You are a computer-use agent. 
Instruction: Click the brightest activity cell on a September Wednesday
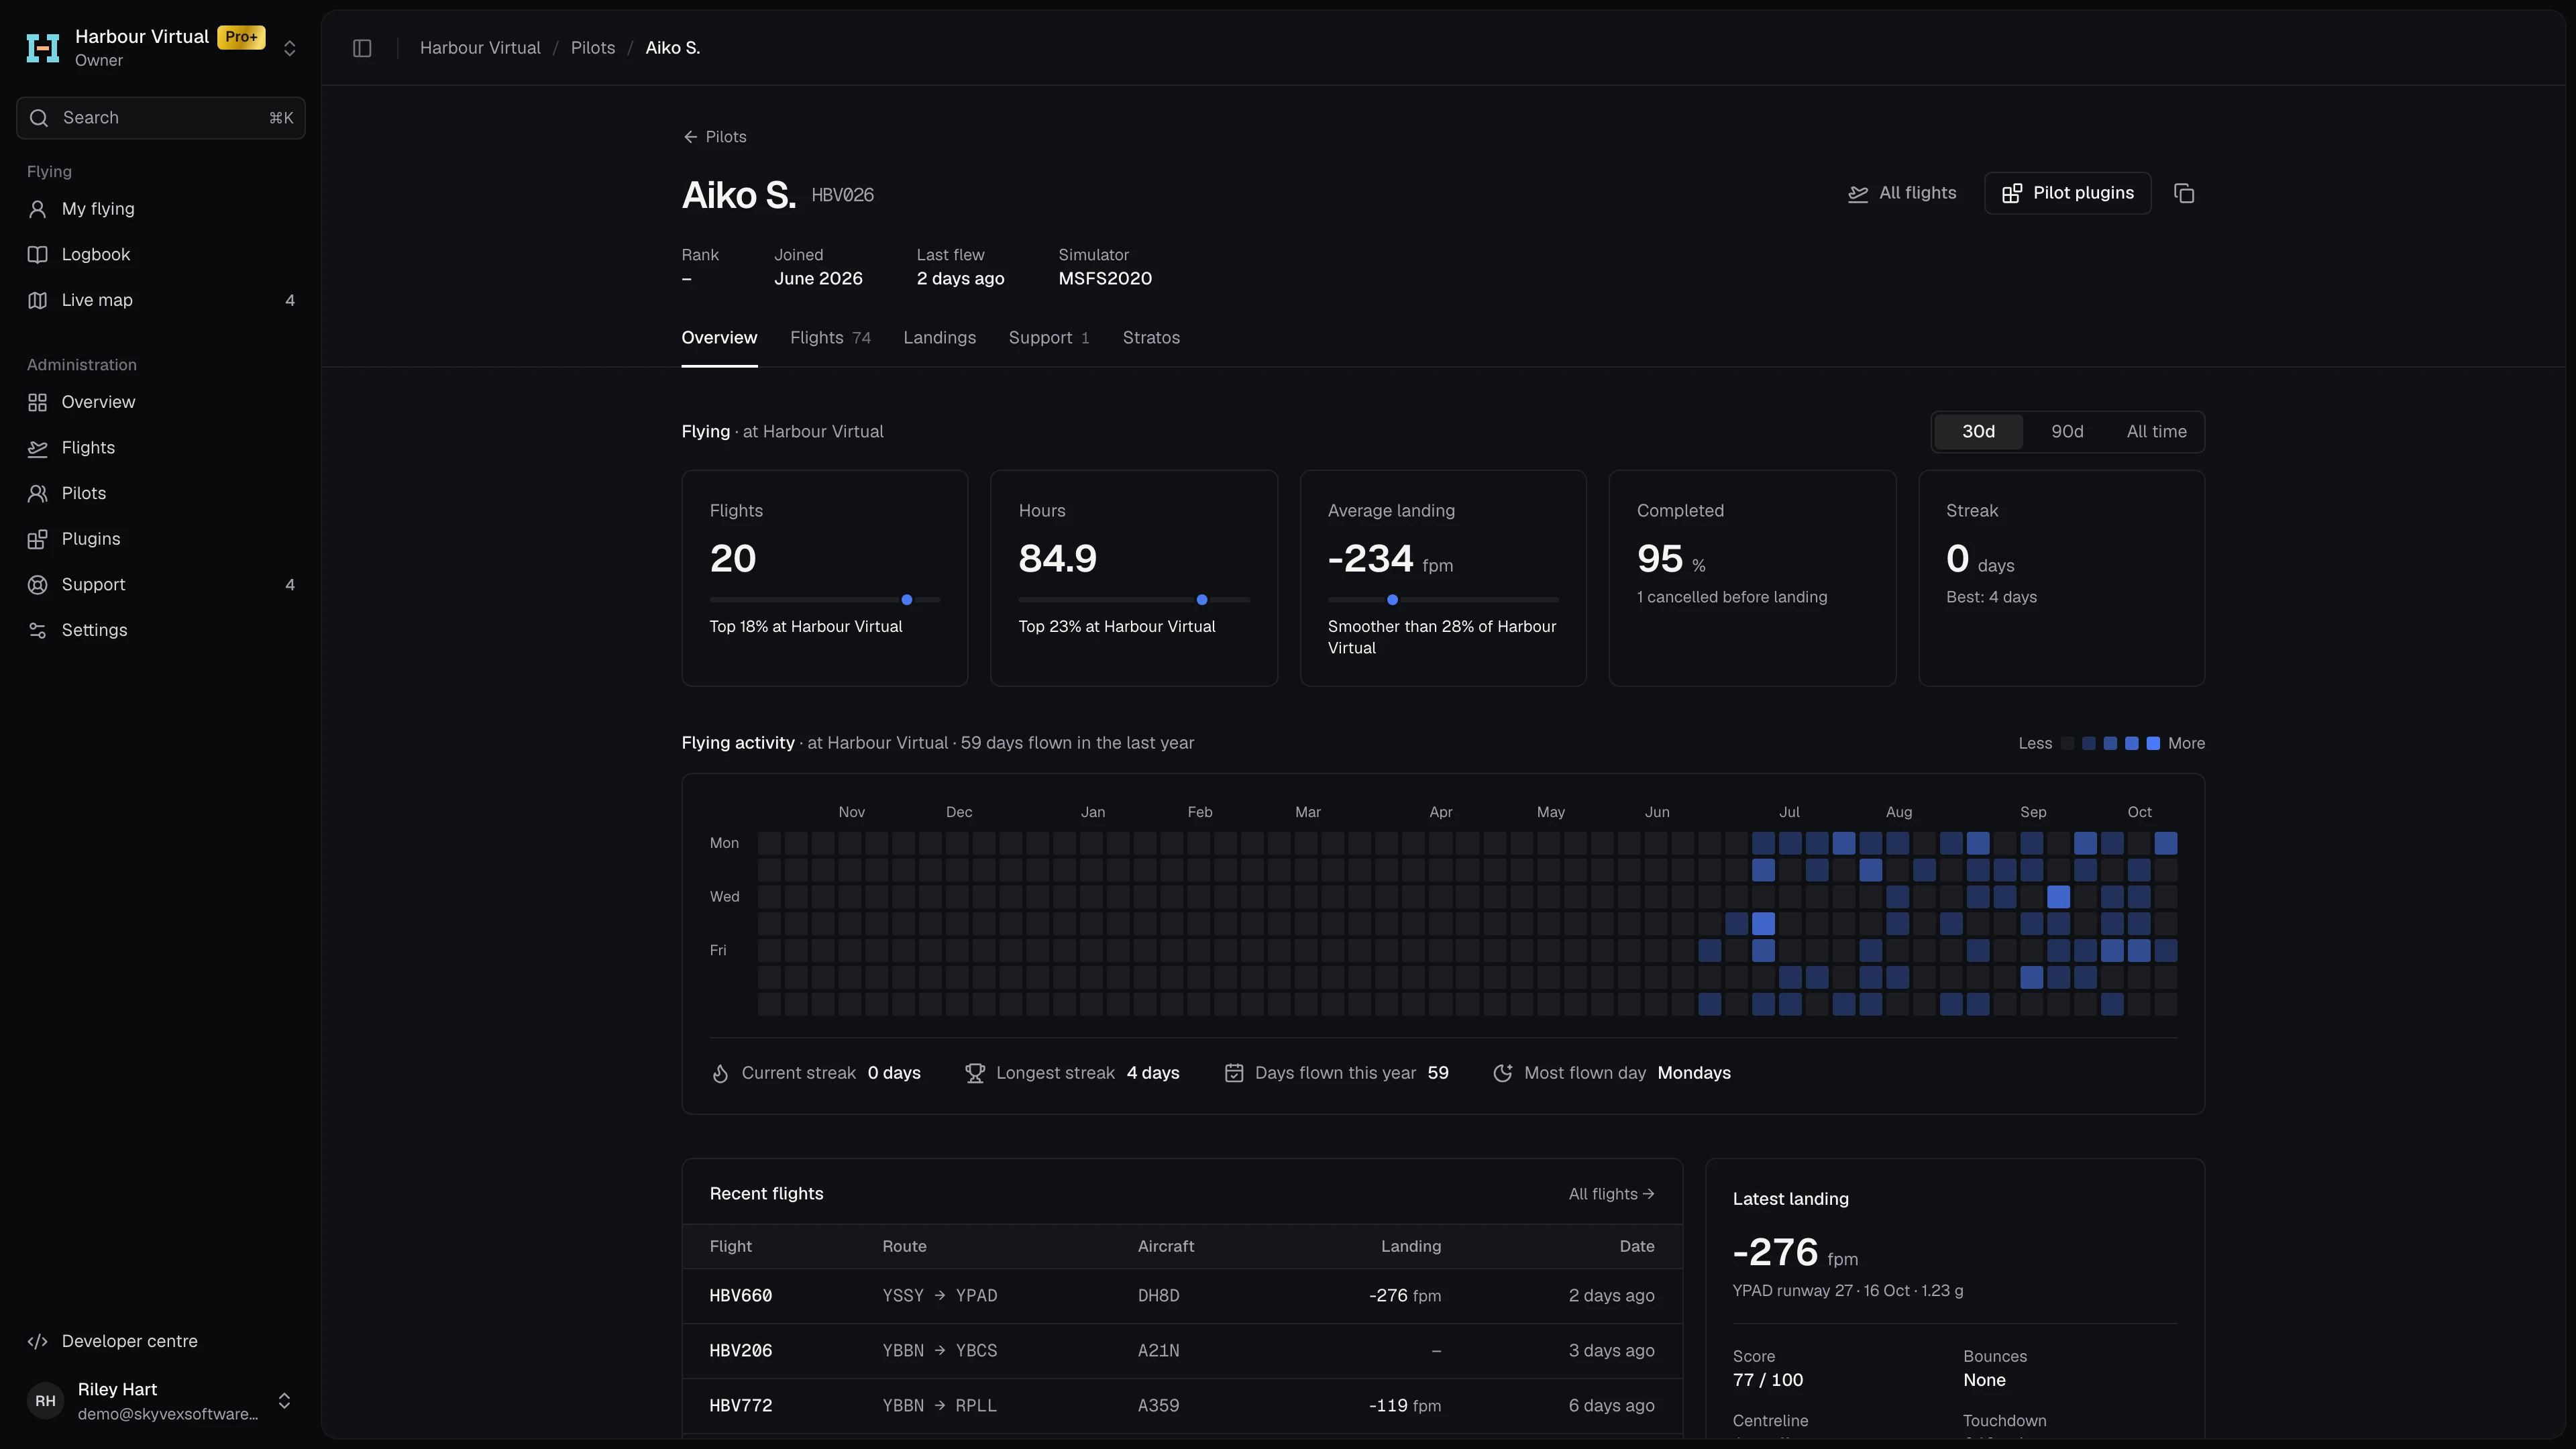tap(2058, 897)
